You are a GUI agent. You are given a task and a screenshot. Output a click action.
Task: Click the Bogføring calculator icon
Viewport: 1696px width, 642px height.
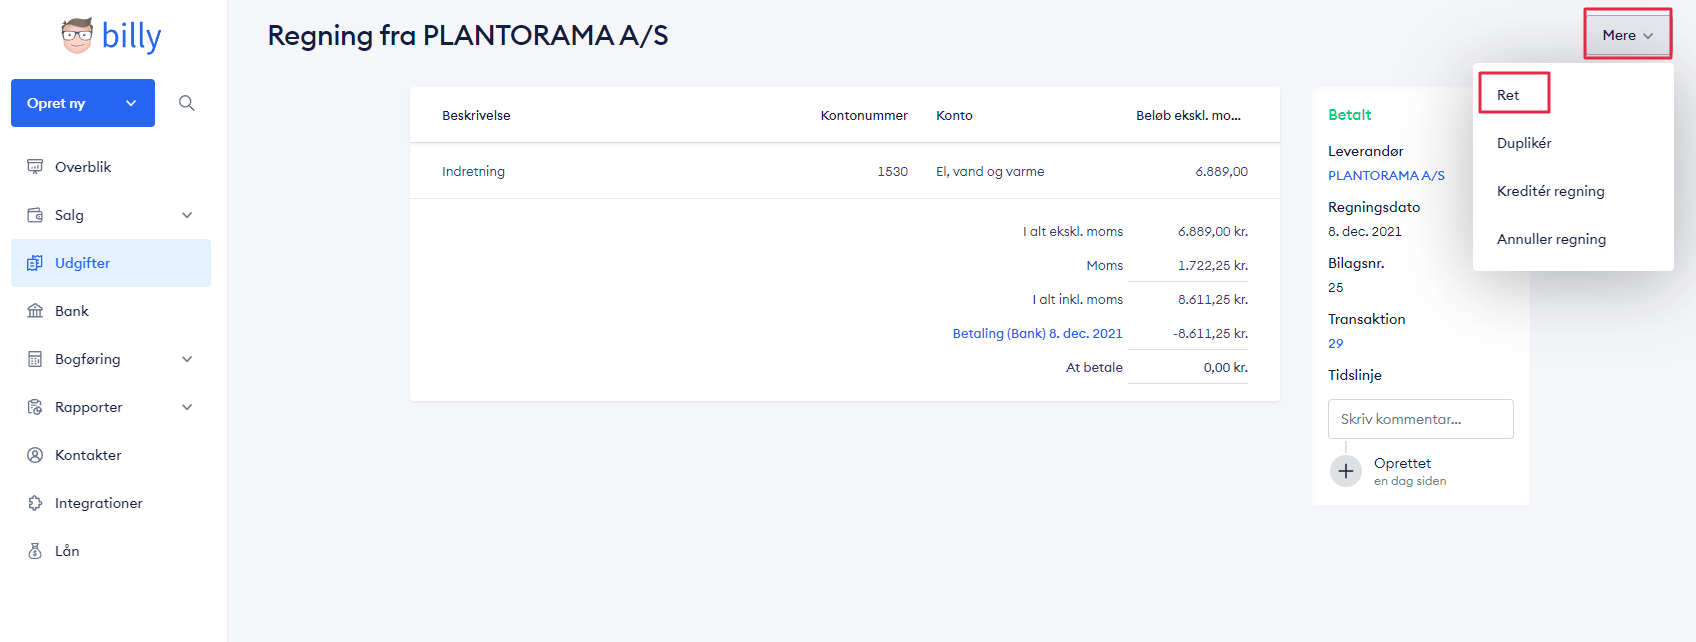click(35, 359)
